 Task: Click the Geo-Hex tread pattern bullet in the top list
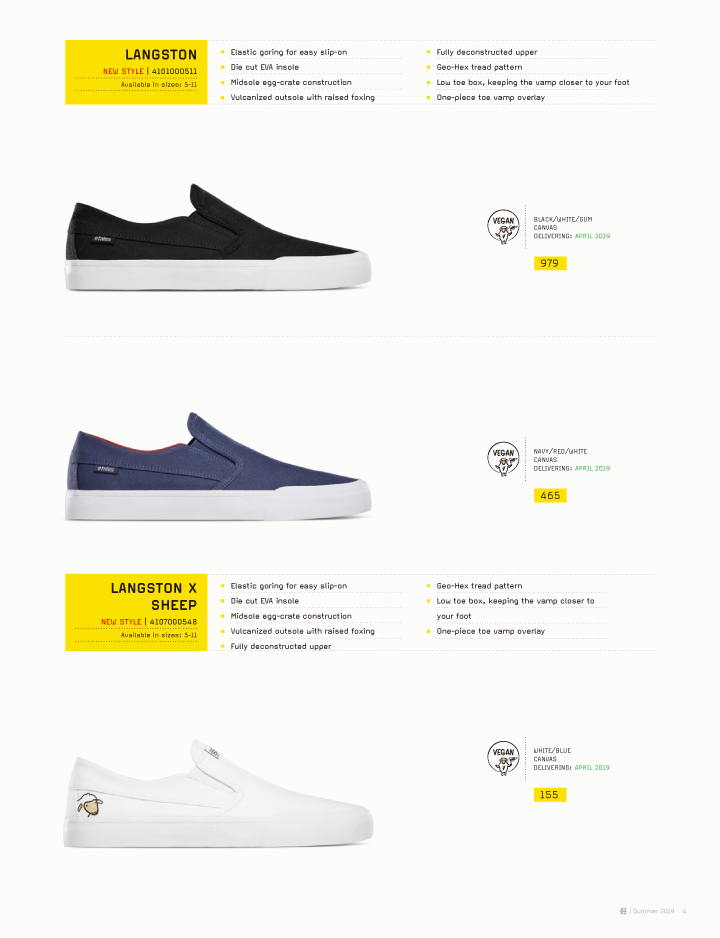479,67
